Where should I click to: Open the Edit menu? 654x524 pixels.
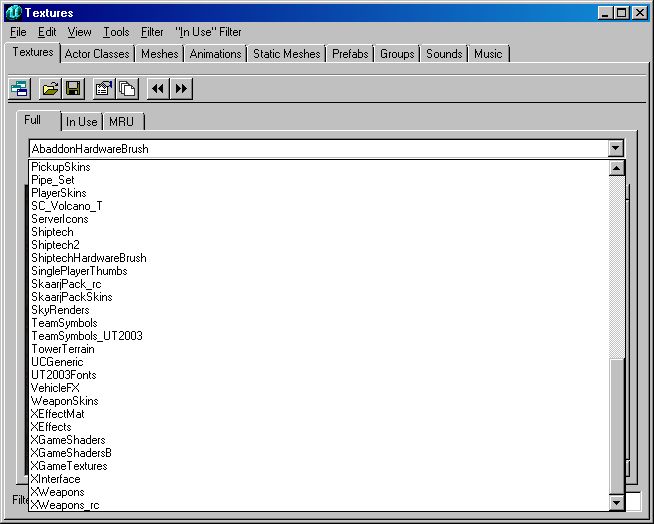(x=47, y=32)
